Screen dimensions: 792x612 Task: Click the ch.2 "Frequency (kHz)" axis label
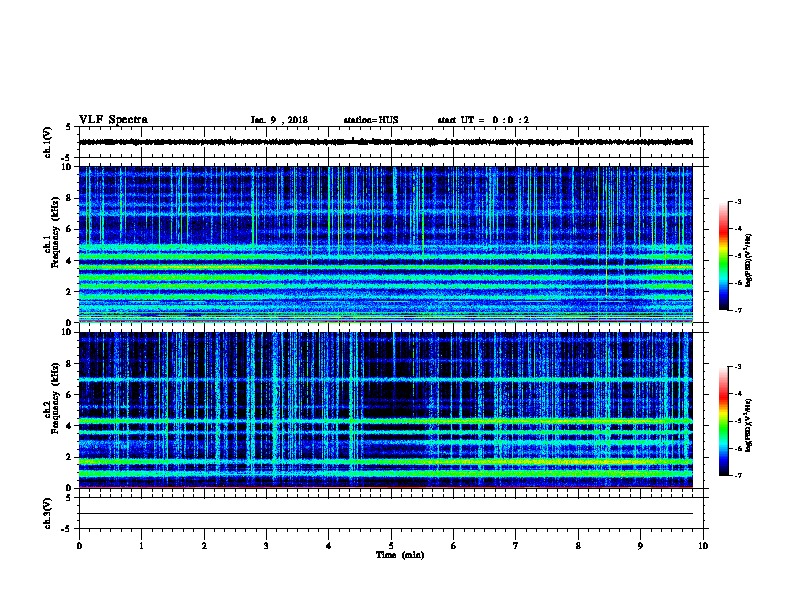(55, 398)
